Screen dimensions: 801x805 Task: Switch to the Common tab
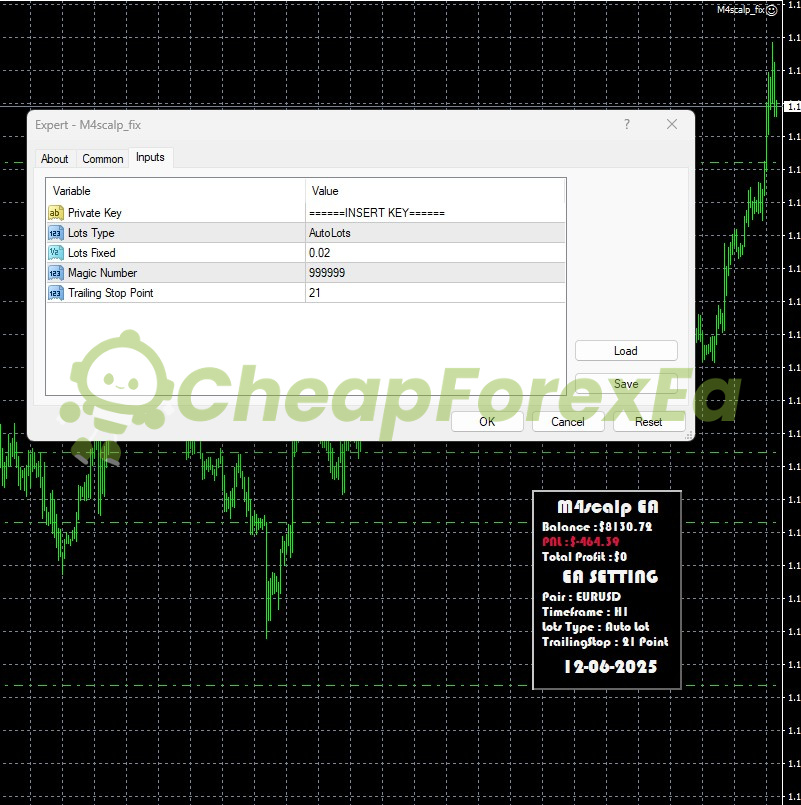click(103, 159)
